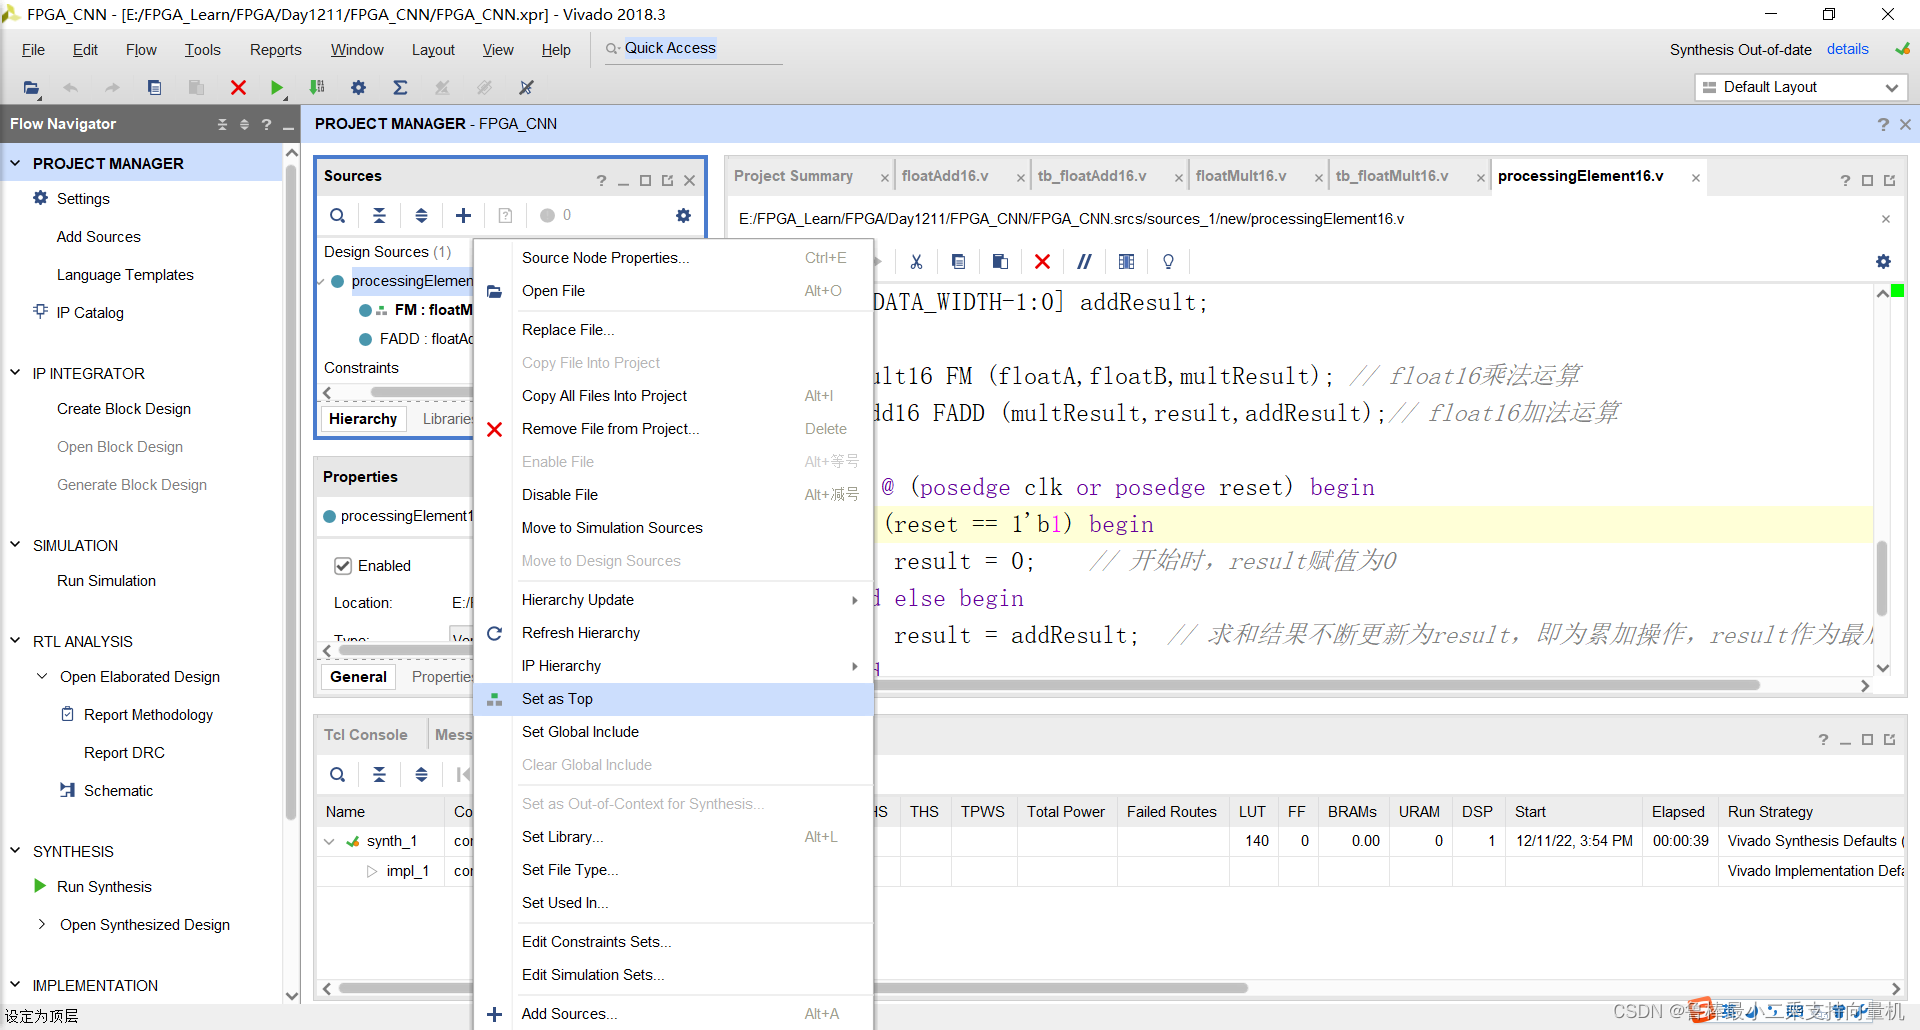Click Run Simulation in Flow Navigator
Image resolution: width=1920 pixels, height=1030 pixels.
click(106, 581)
